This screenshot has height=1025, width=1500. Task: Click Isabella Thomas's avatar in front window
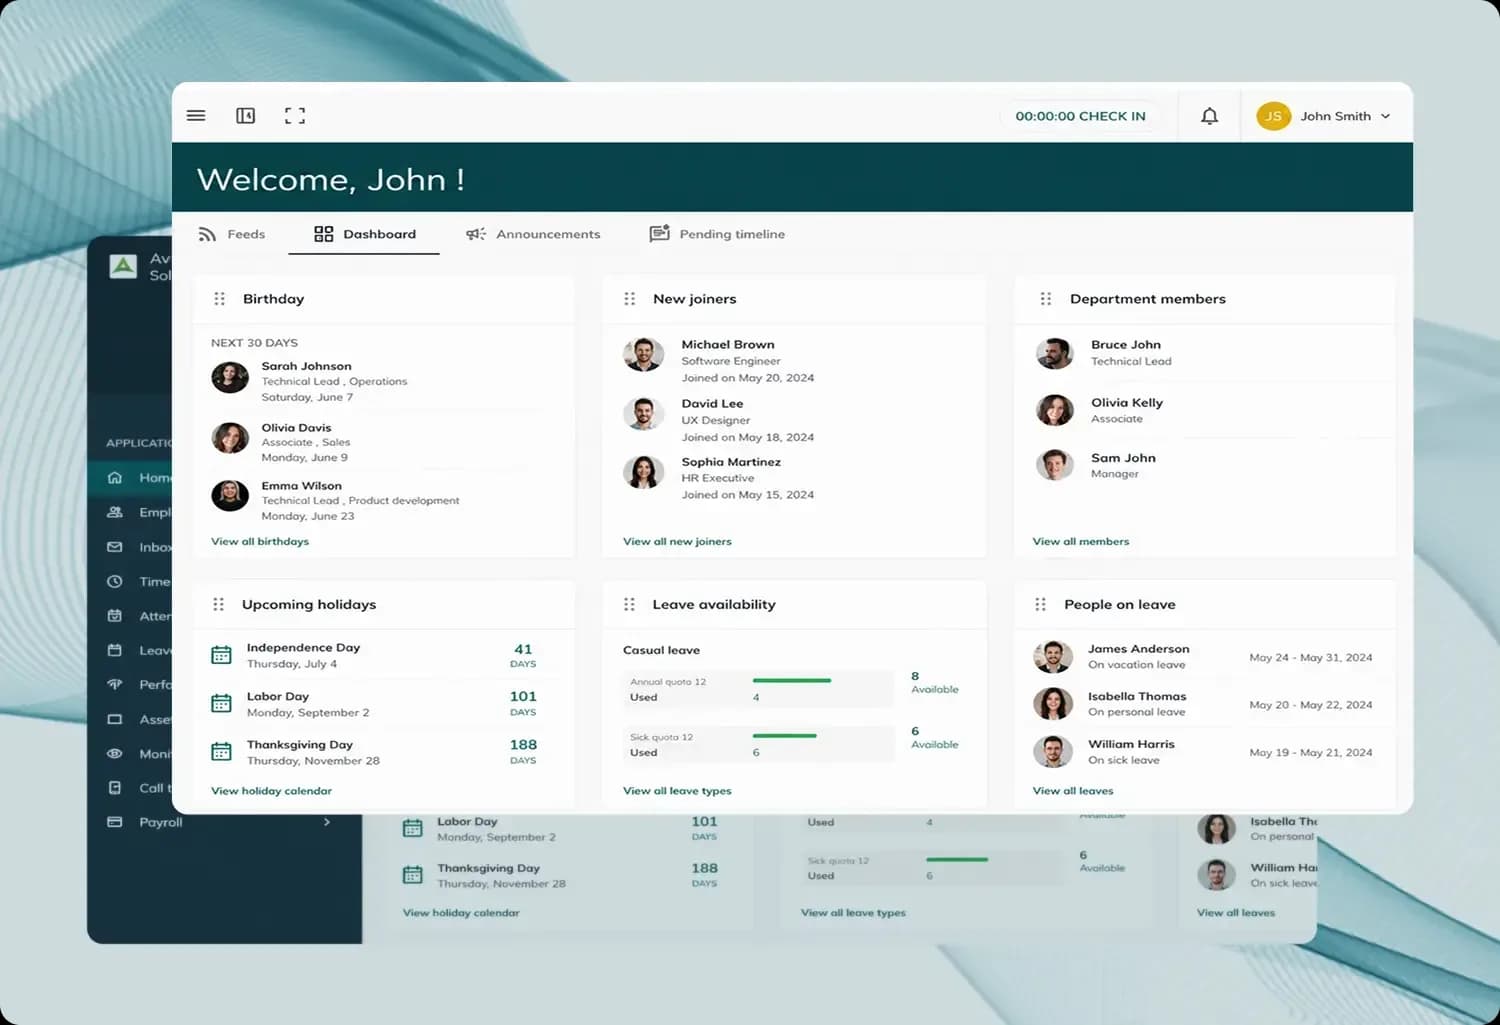click(x=1052, y=704)
